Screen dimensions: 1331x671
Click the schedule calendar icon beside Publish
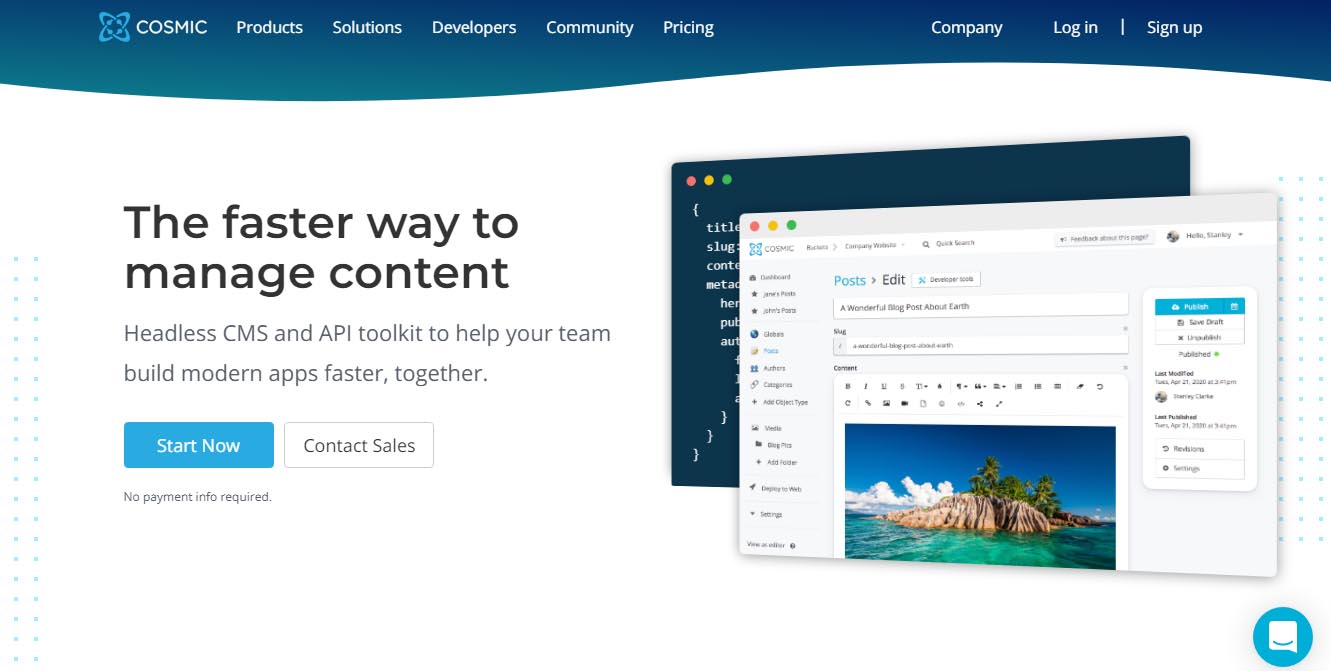1235,306
